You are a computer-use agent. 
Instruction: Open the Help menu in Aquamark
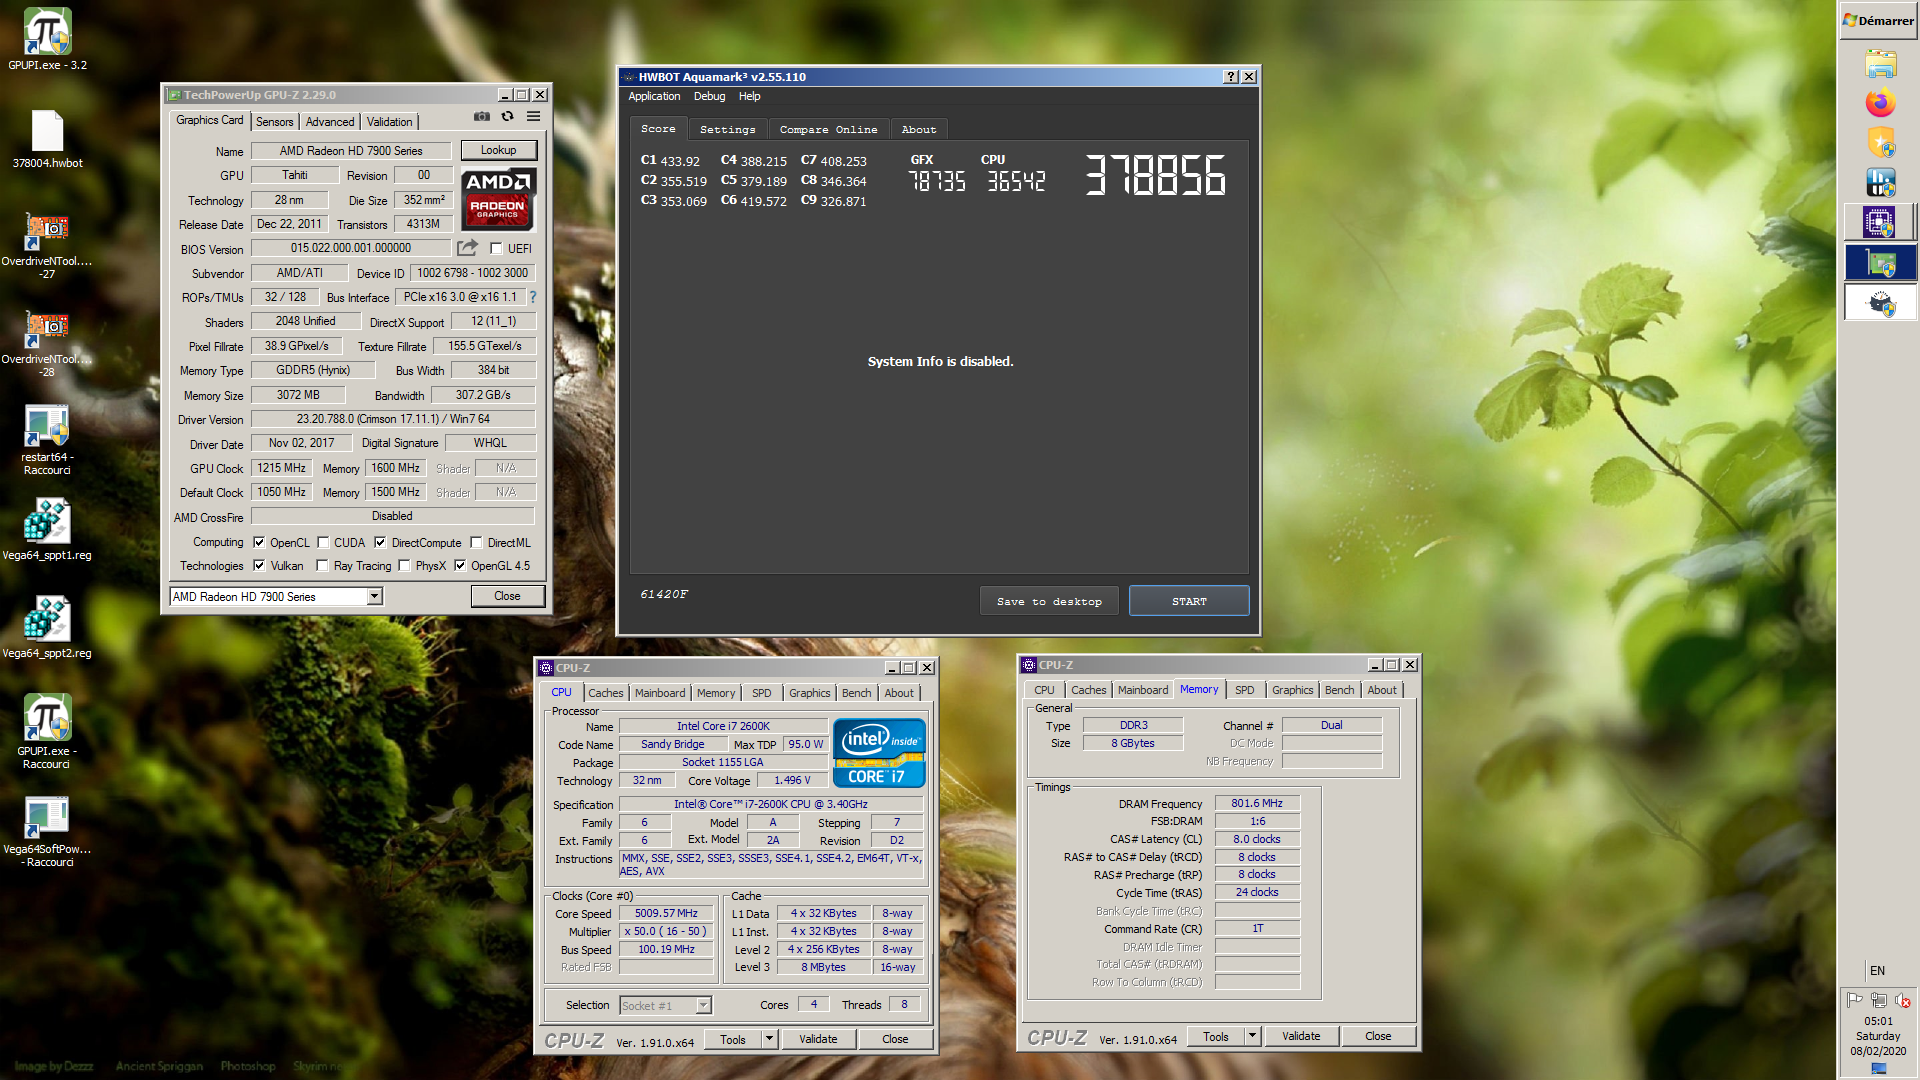750,97
